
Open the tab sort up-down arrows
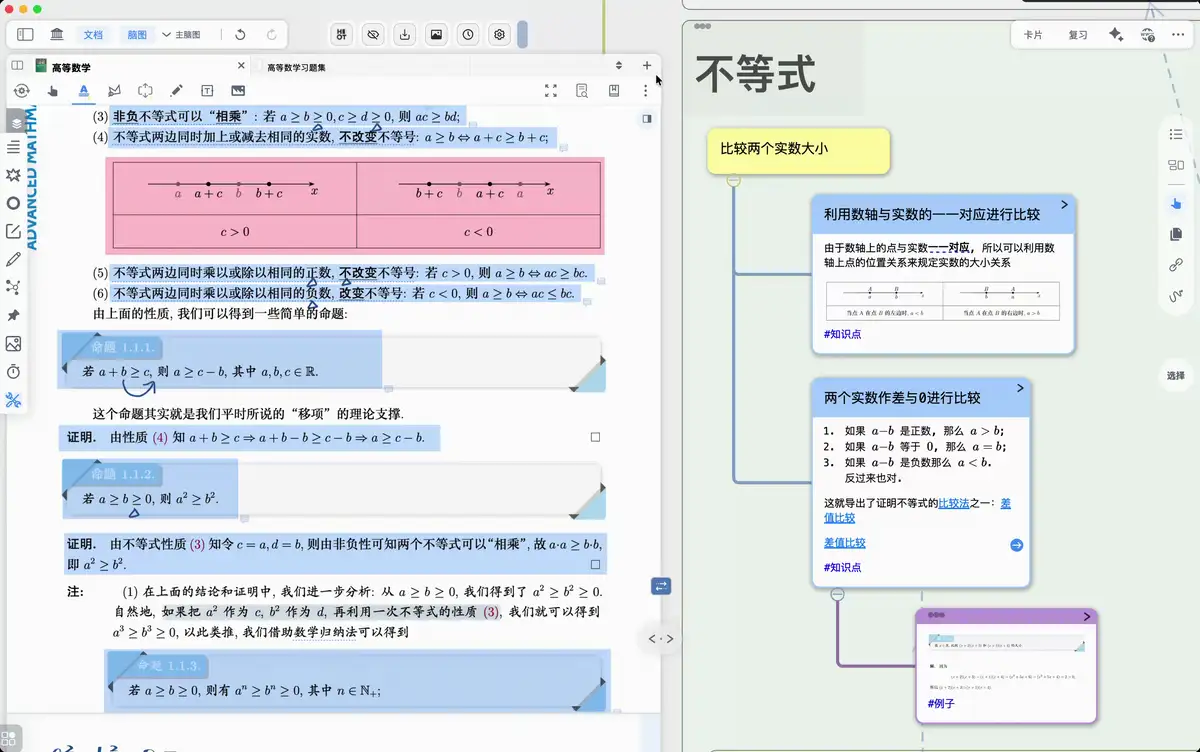(x=619, y=66)
